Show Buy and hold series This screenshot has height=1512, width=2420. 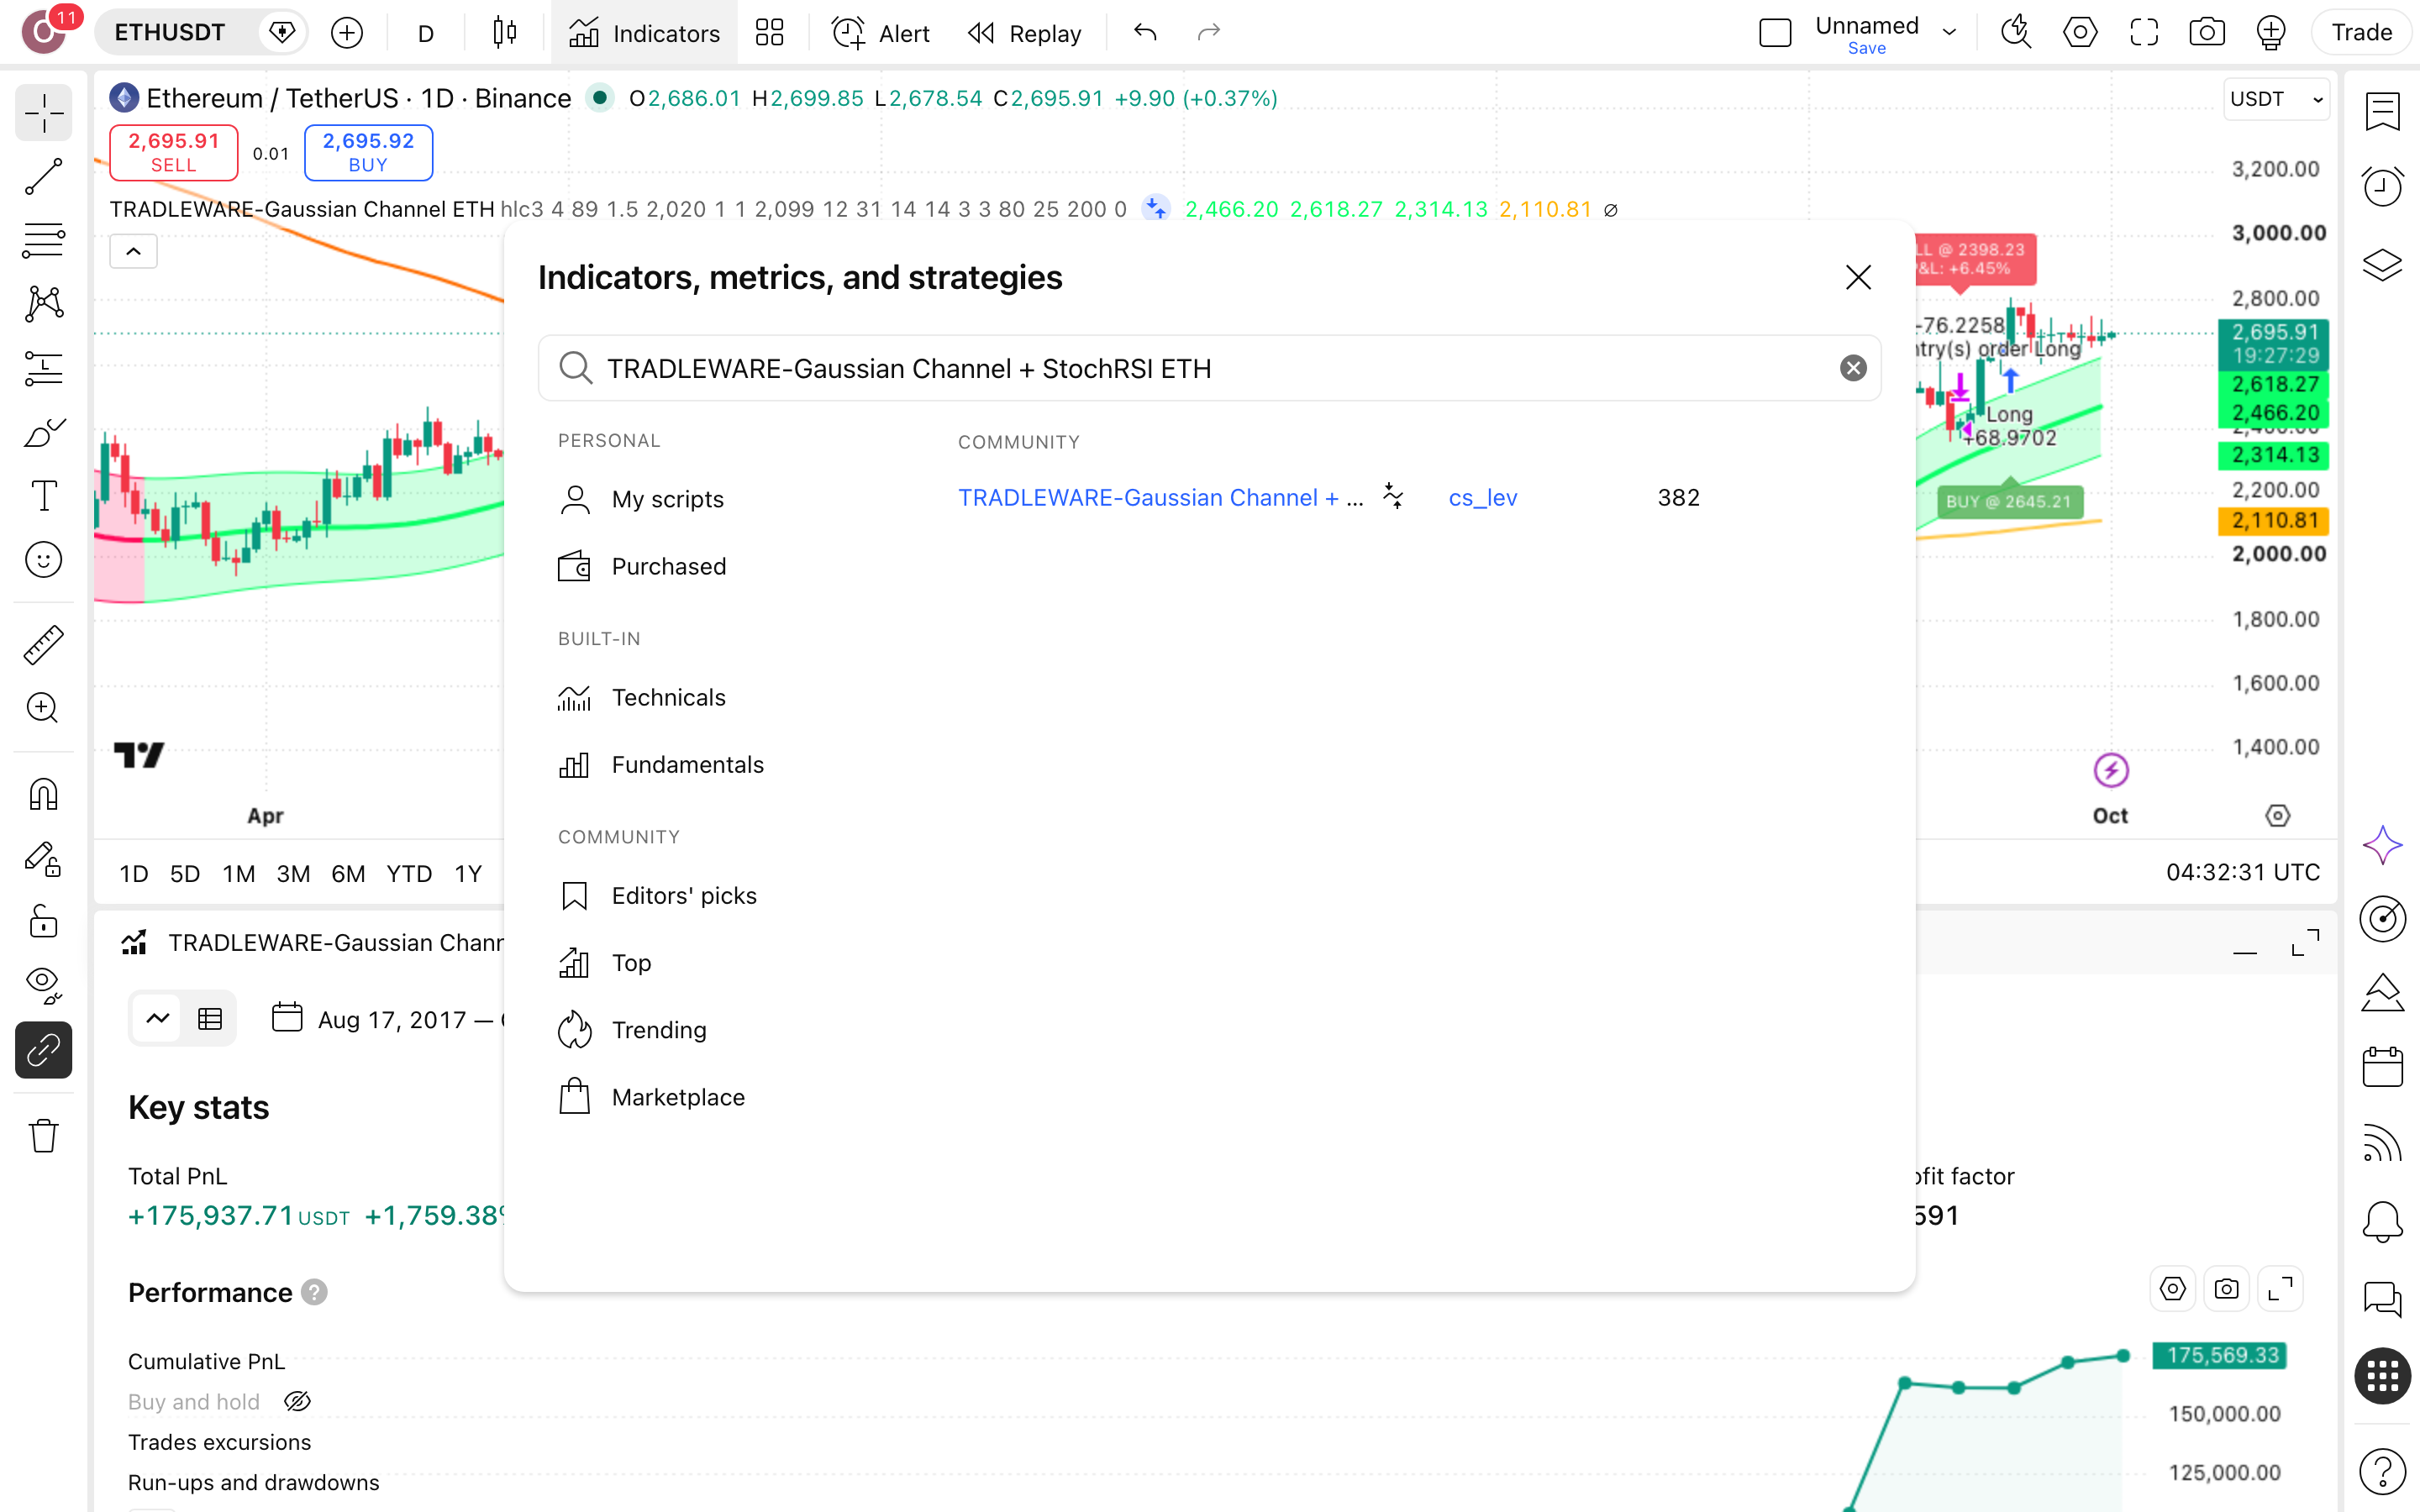coord(297,1402)
